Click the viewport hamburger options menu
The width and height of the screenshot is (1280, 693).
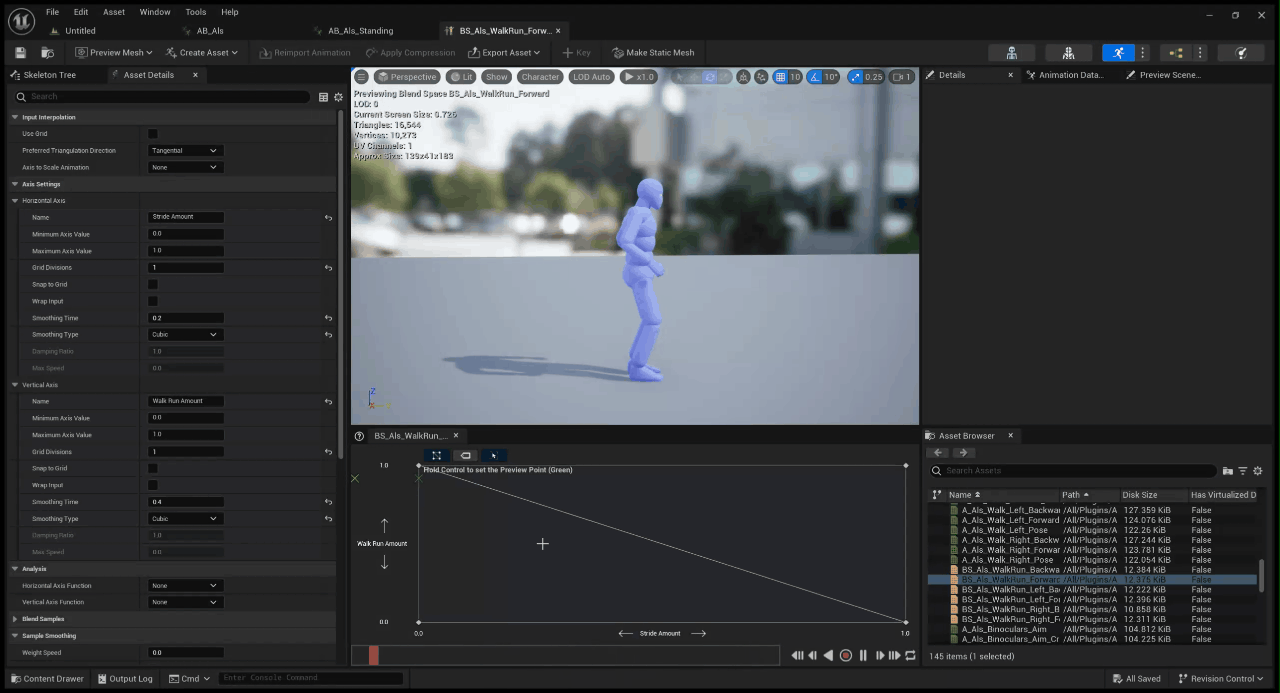362,77
